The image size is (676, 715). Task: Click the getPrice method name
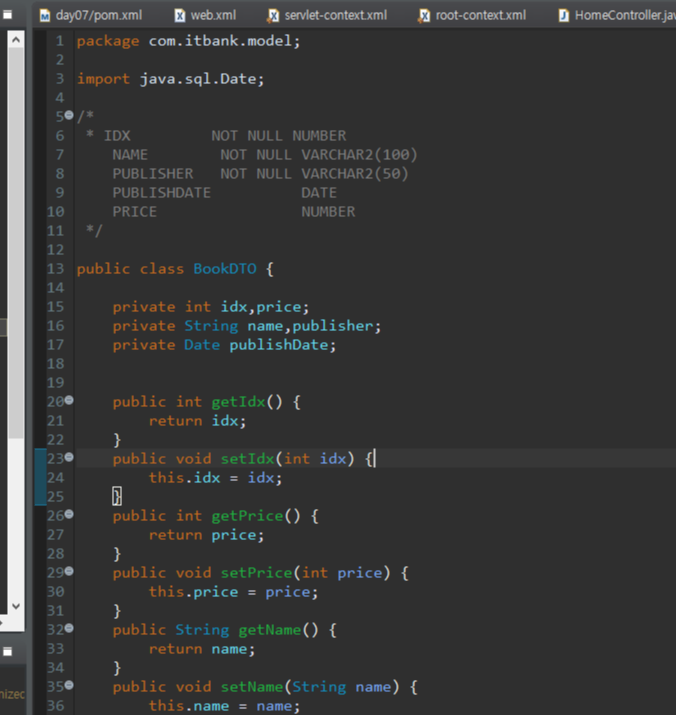pos(247,516)
